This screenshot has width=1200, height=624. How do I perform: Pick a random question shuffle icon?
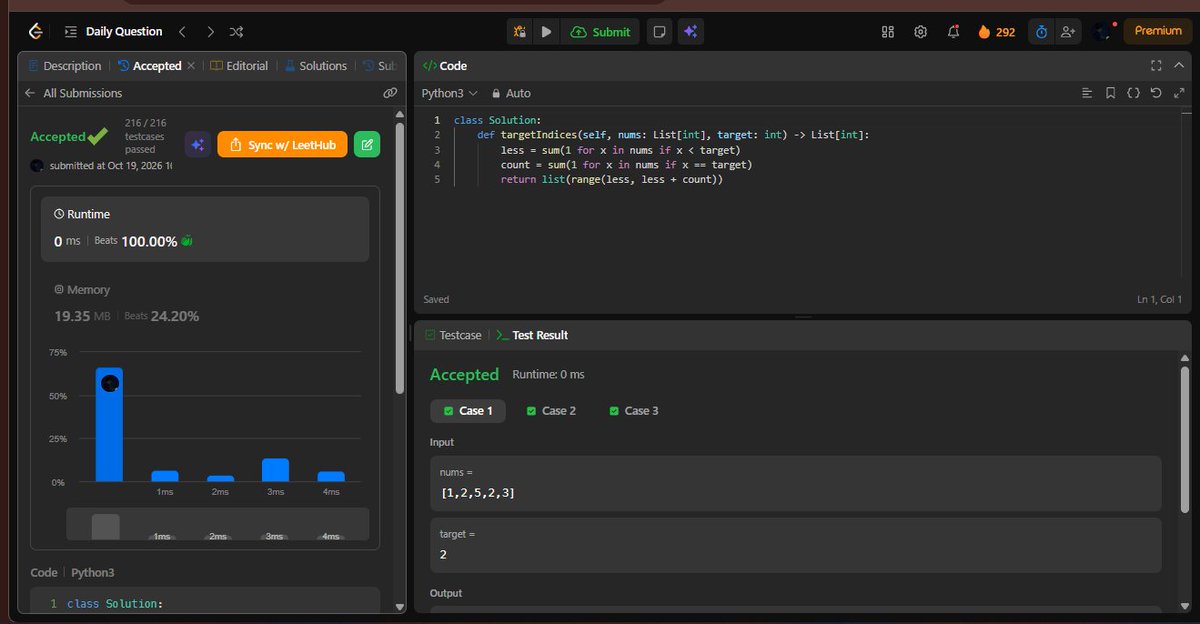click(236, 32)
